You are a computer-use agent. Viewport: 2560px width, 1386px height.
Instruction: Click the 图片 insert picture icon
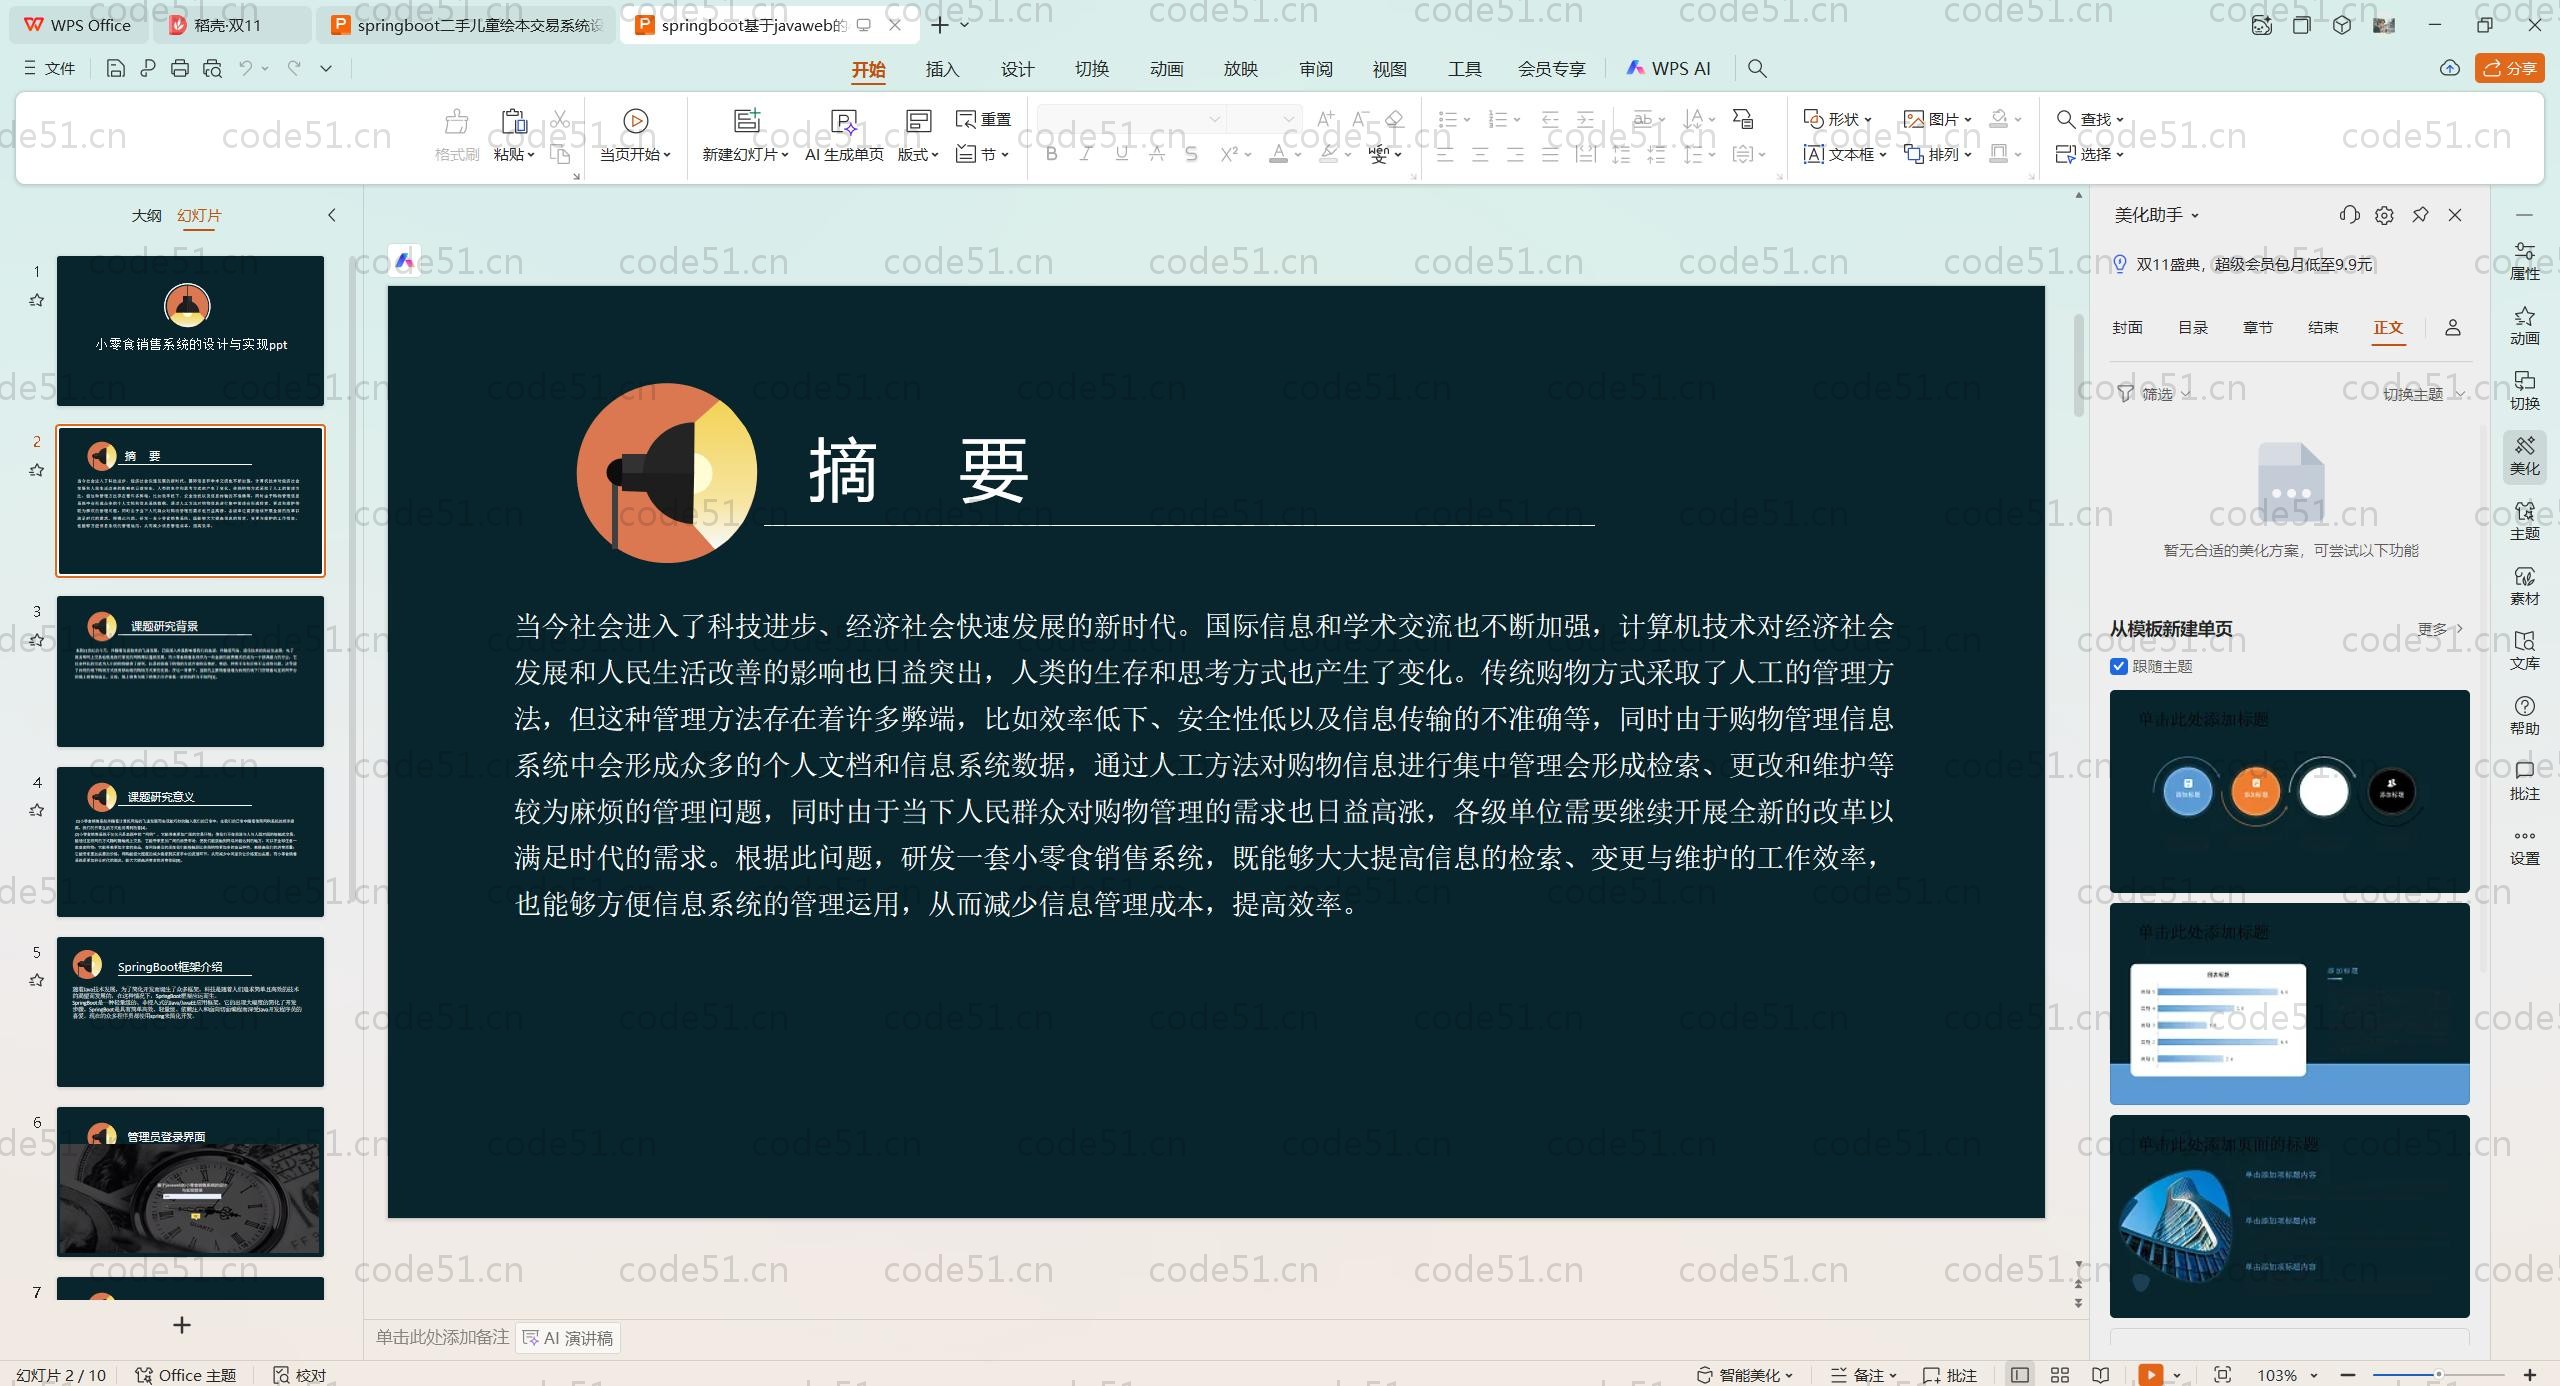pyautogui.click(x=1930, y=118)
